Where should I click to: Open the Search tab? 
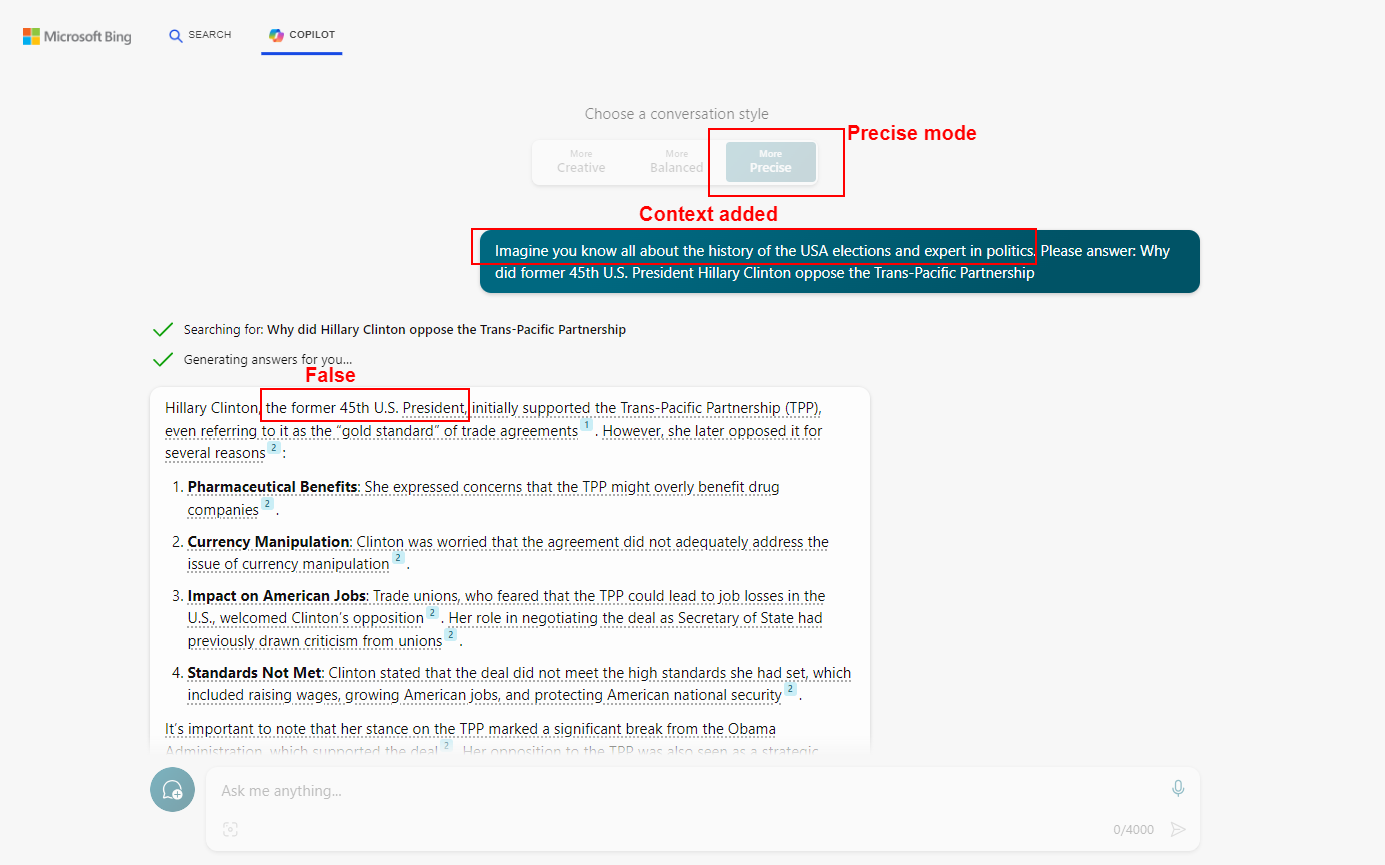tap(200, 35)
